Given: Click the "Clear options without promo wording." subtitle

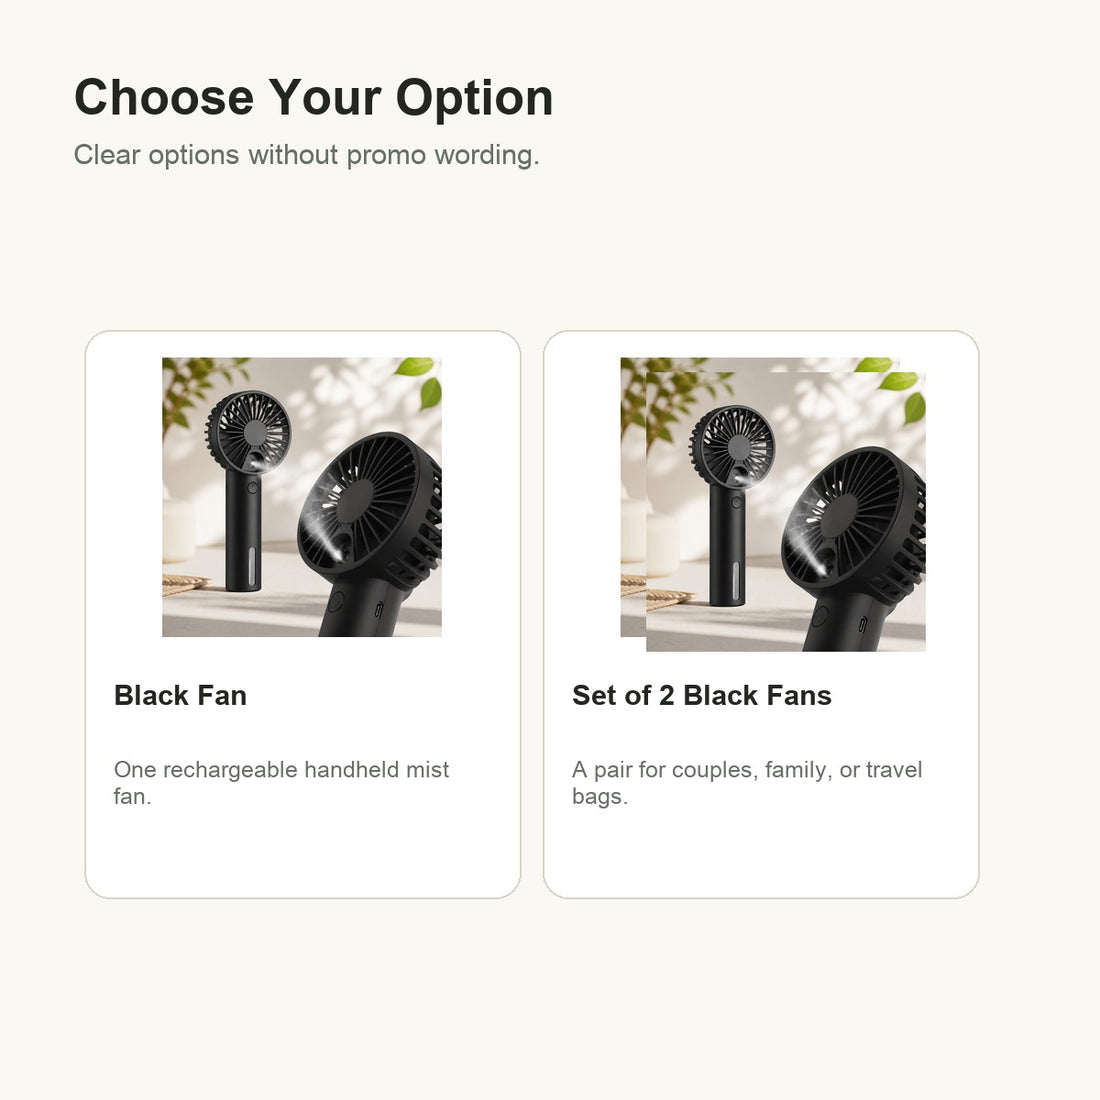Looking at the screenshot, I should point(307,155).
